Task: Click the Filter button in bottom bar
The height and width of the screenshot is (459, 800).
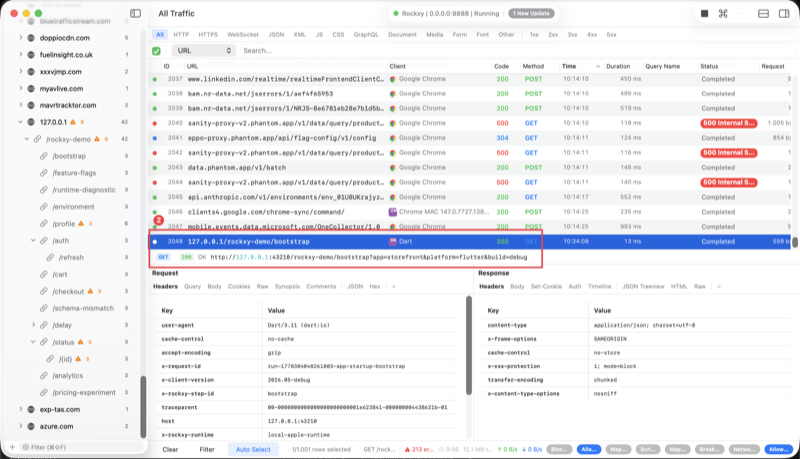Action: point(207,449)
